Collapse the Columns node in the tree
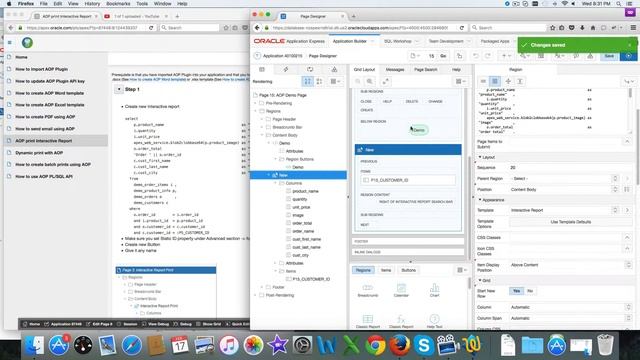 coord(276,183)
